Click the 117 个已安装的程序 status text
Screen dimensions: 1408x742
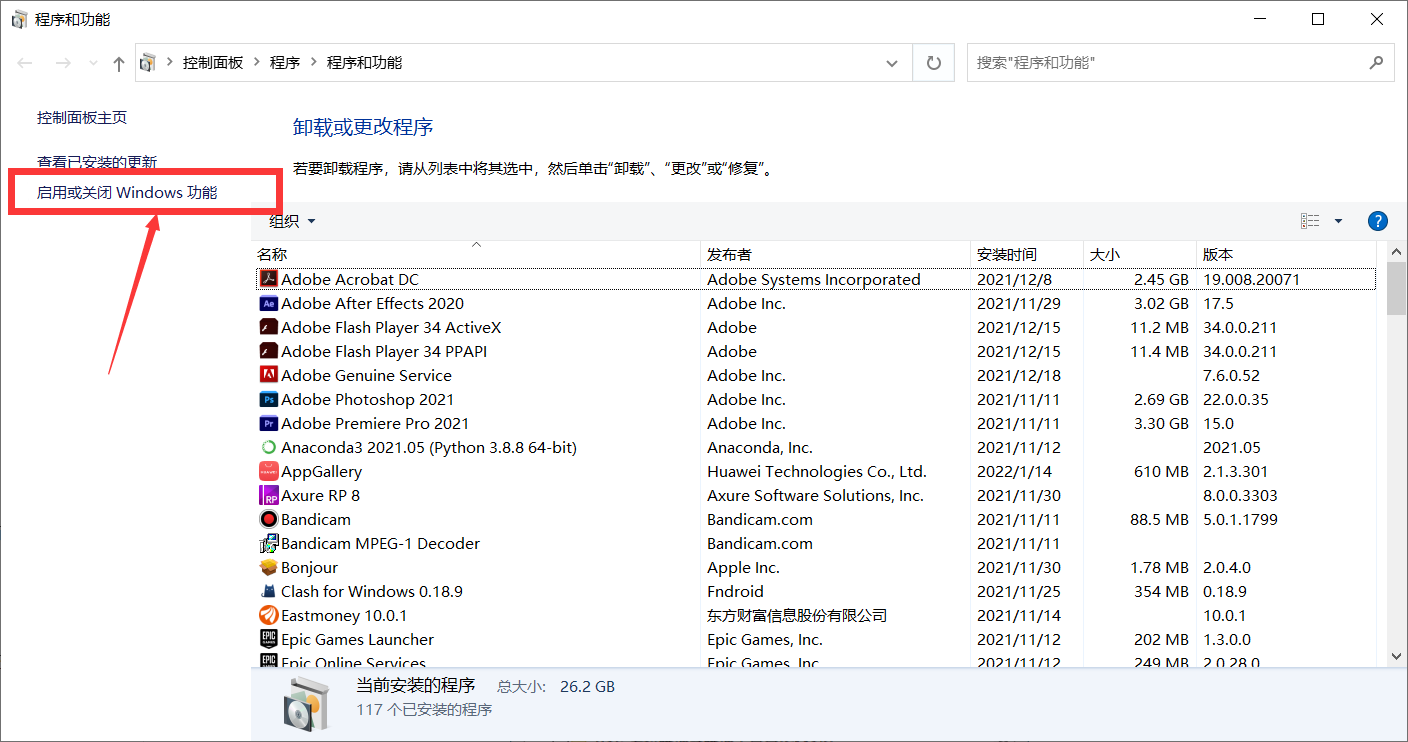pyautogui.click(x=424, y=709)
